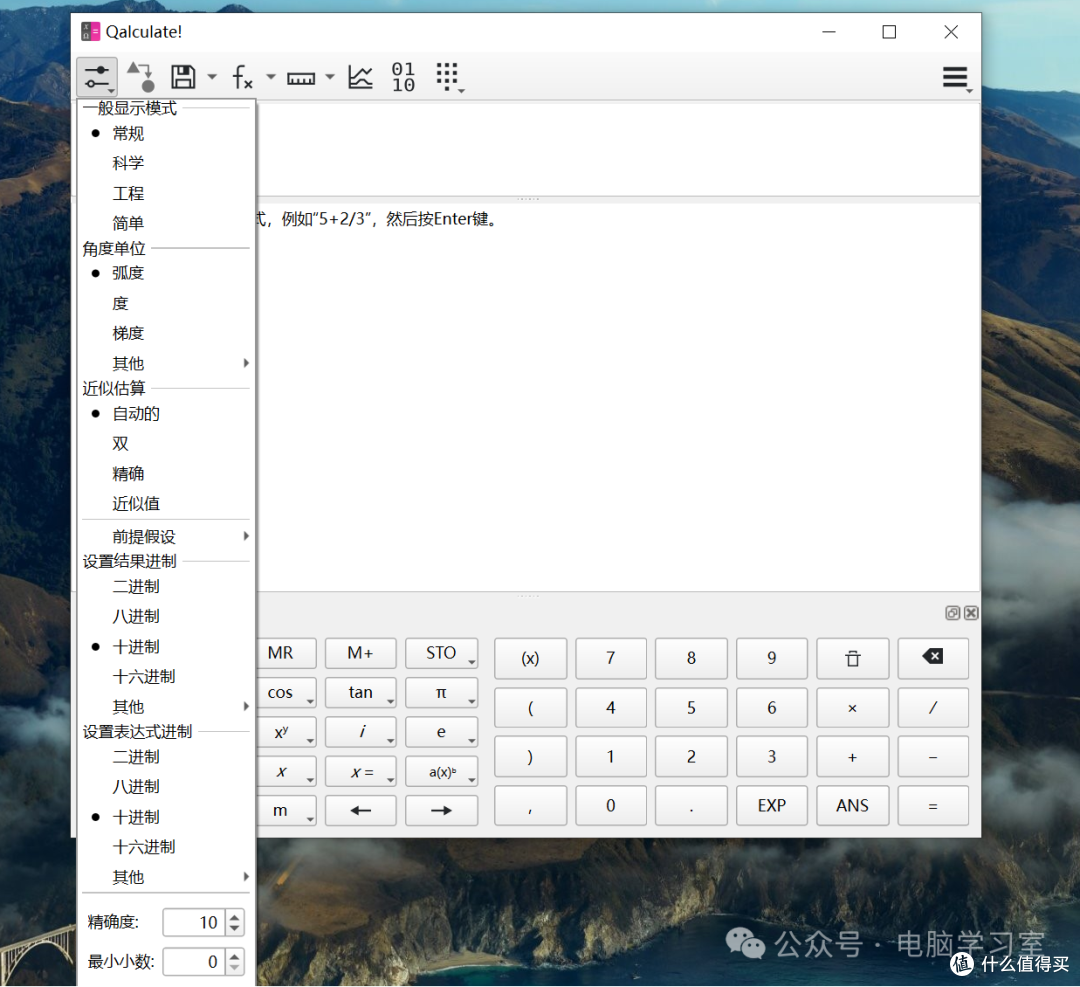This screenshot has height=987, width=1080.
Task: Select 度 angle unit
Action: tap(166, 304)
